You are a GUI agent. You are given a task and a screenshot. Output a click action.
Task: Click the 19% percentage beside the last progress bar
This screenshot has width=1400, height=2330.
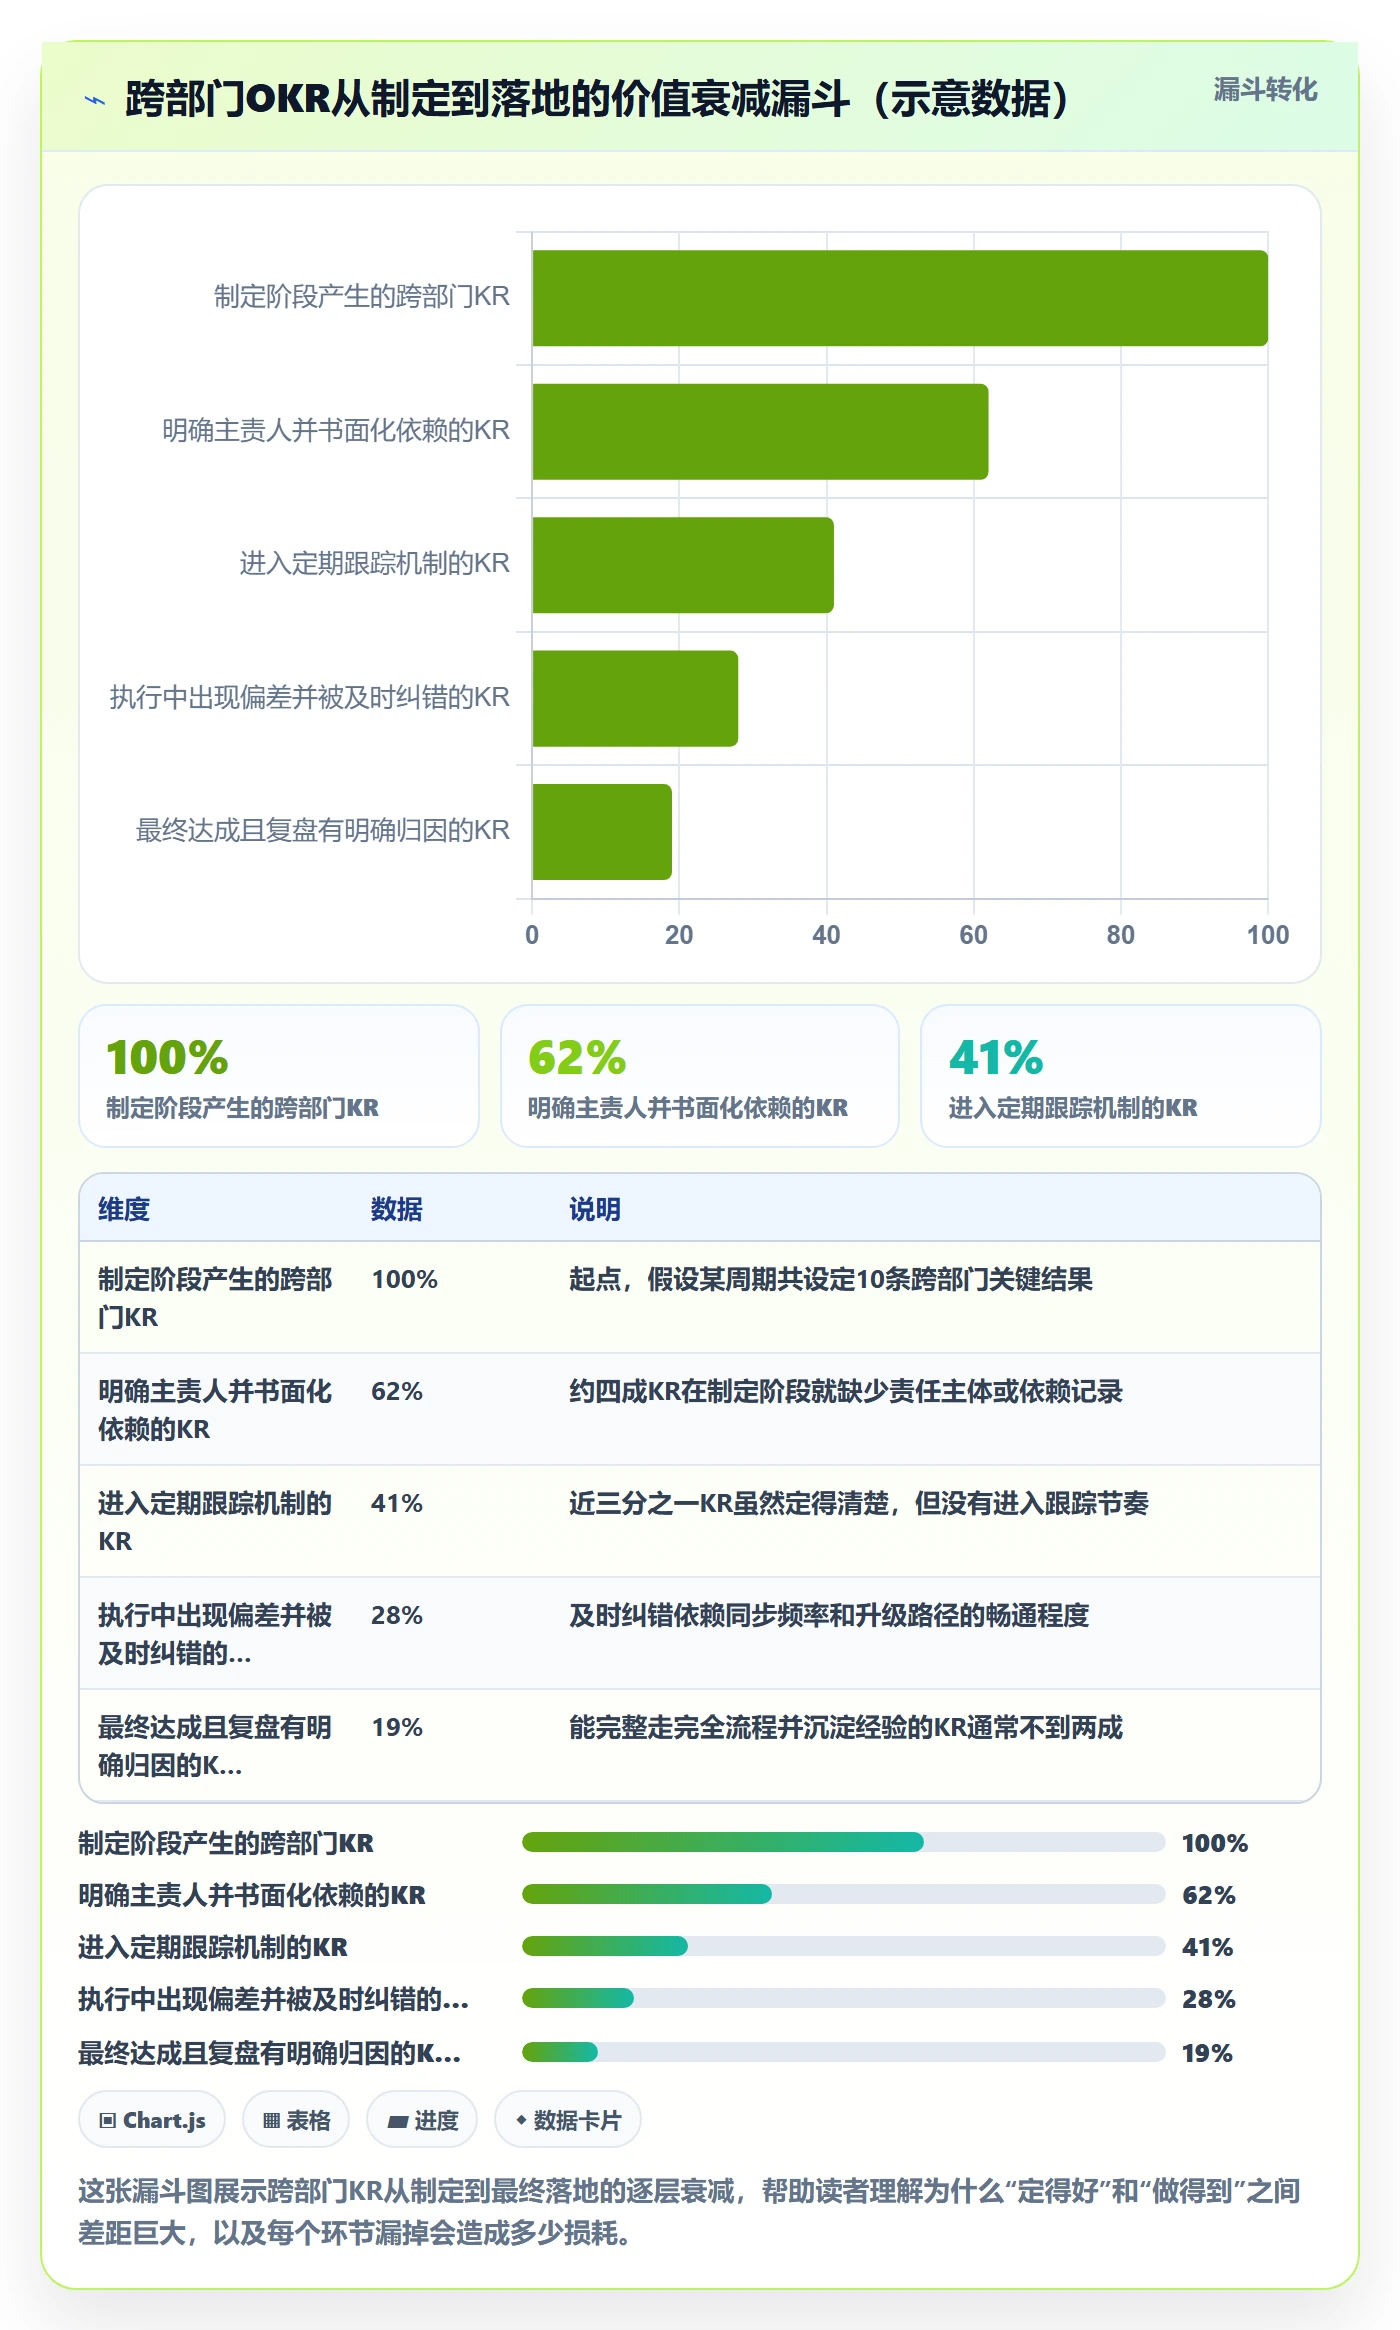point(1207,2053)
